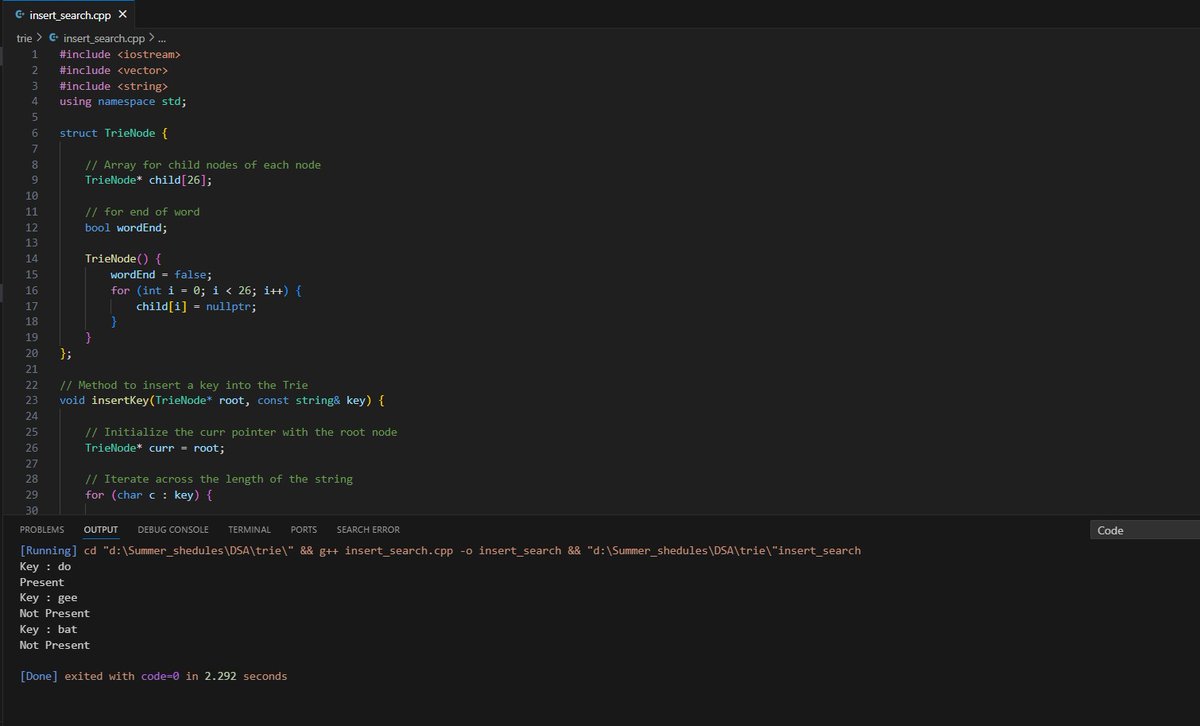Click the '#include <string>' line
This screenshot has height=726, width=1200.
tap(114, 86)
